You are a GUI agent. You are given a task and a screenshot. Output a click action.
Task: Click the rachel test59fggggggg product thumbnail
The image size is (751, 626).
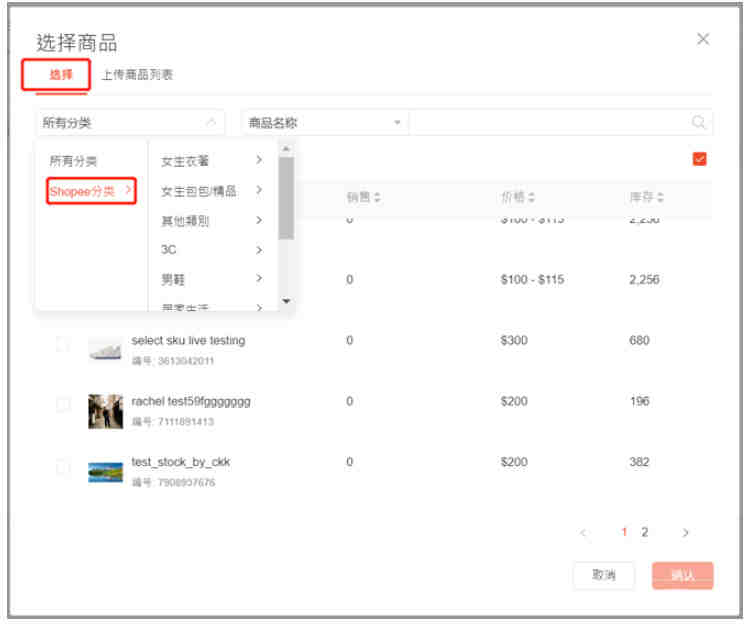pos(105,411)
